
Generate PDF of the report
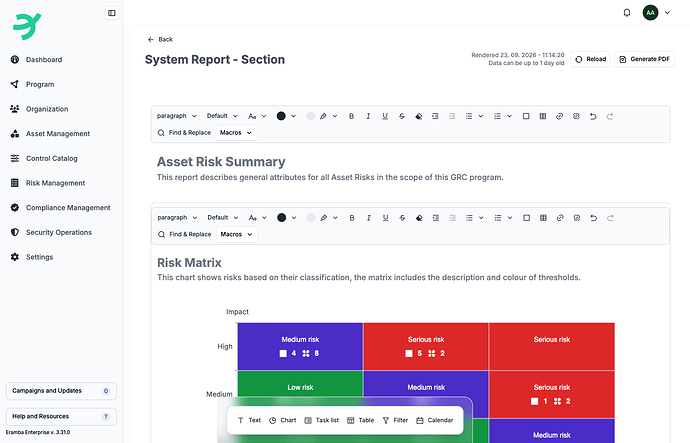pyautogui.click(x=644, y=59)
